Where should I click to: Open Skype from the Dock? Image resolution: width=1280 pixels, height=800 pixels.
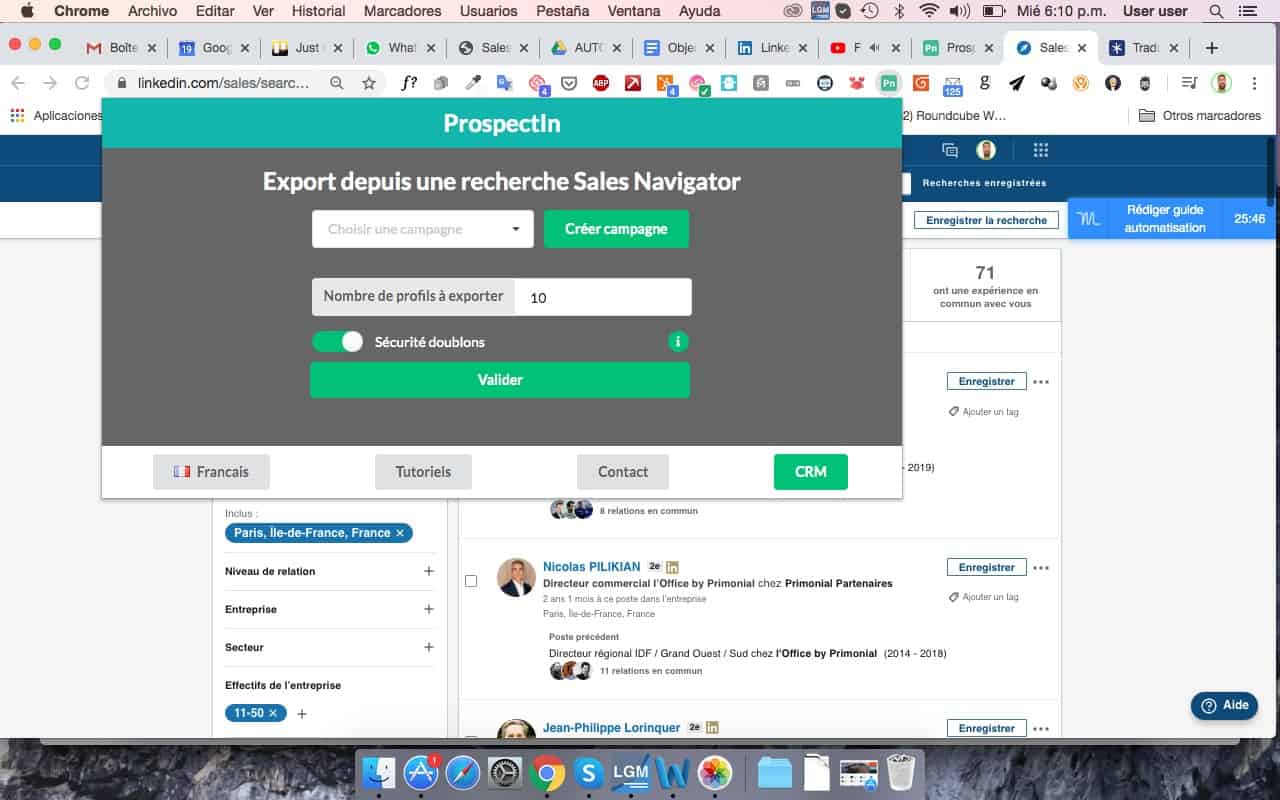tap(589, 772)
